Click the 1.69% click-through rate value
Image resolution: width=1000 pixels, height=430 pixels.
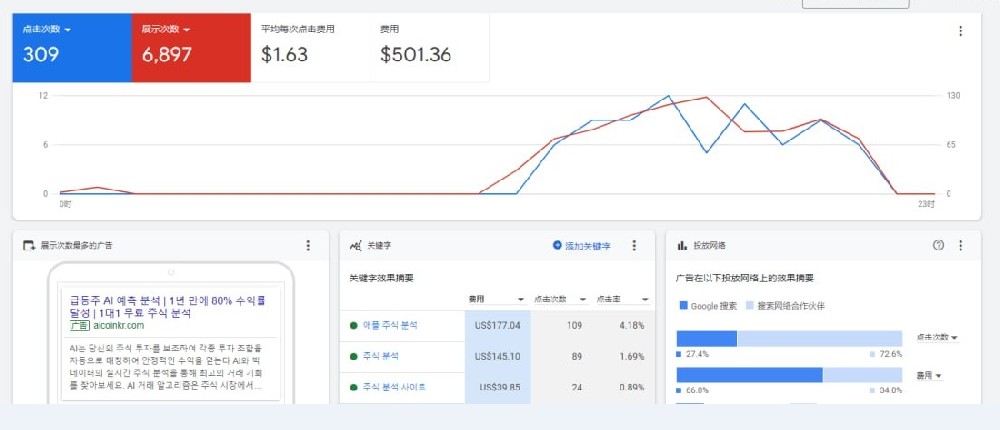tap(631, 357)
